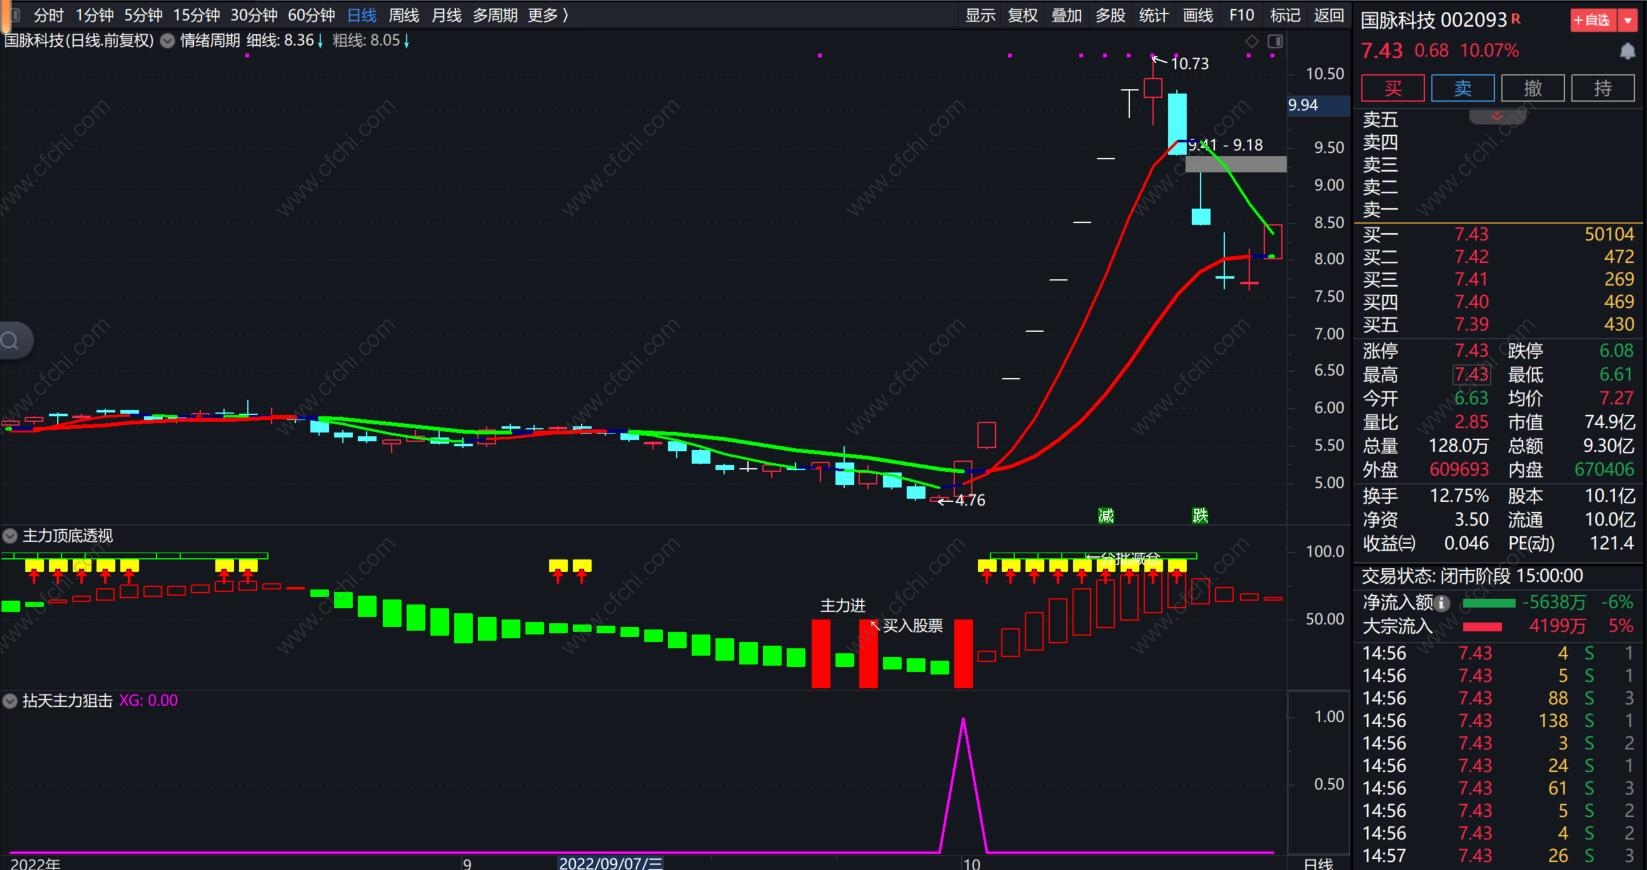Click the 14:57 trade row with volume 26
The image size is (1647, 870).
tap(1499, 856)
